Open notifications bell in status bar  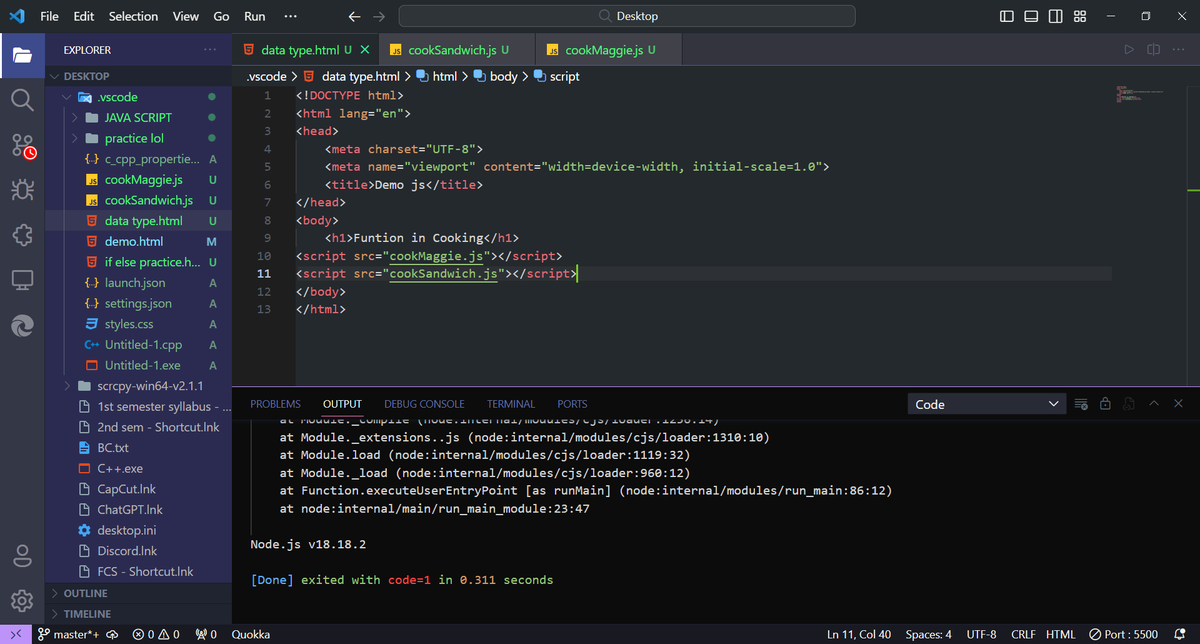pyautogui.click(x=1179, y=634)
